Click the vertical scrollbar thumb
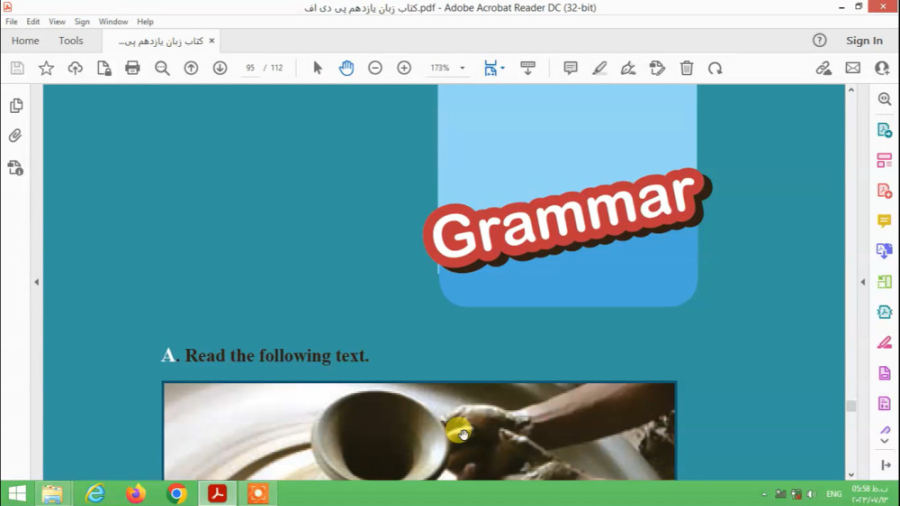Viewport: 900px width, 506px height. 851,406
